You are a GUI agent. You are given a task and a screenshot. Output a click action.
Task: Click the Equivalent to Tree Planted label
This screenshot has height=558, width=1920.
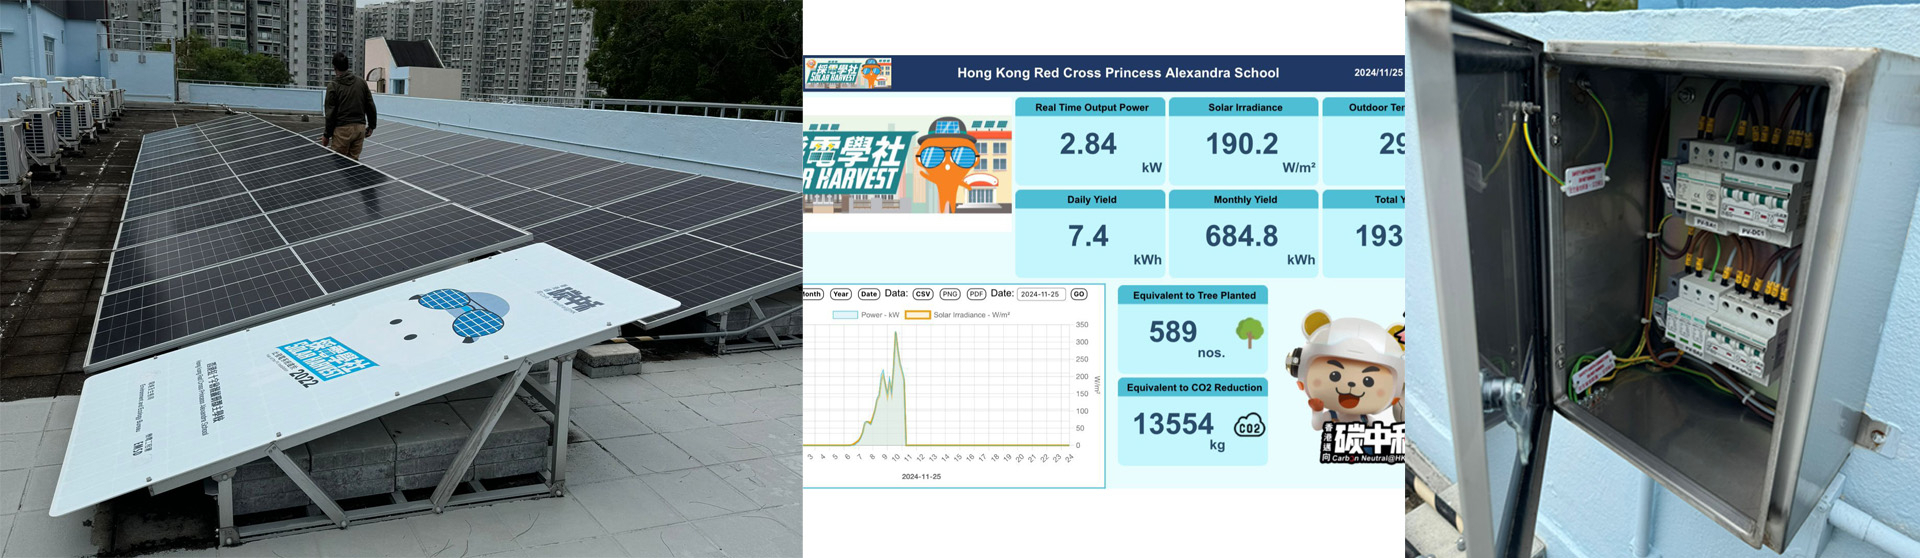pos(1194,295)
